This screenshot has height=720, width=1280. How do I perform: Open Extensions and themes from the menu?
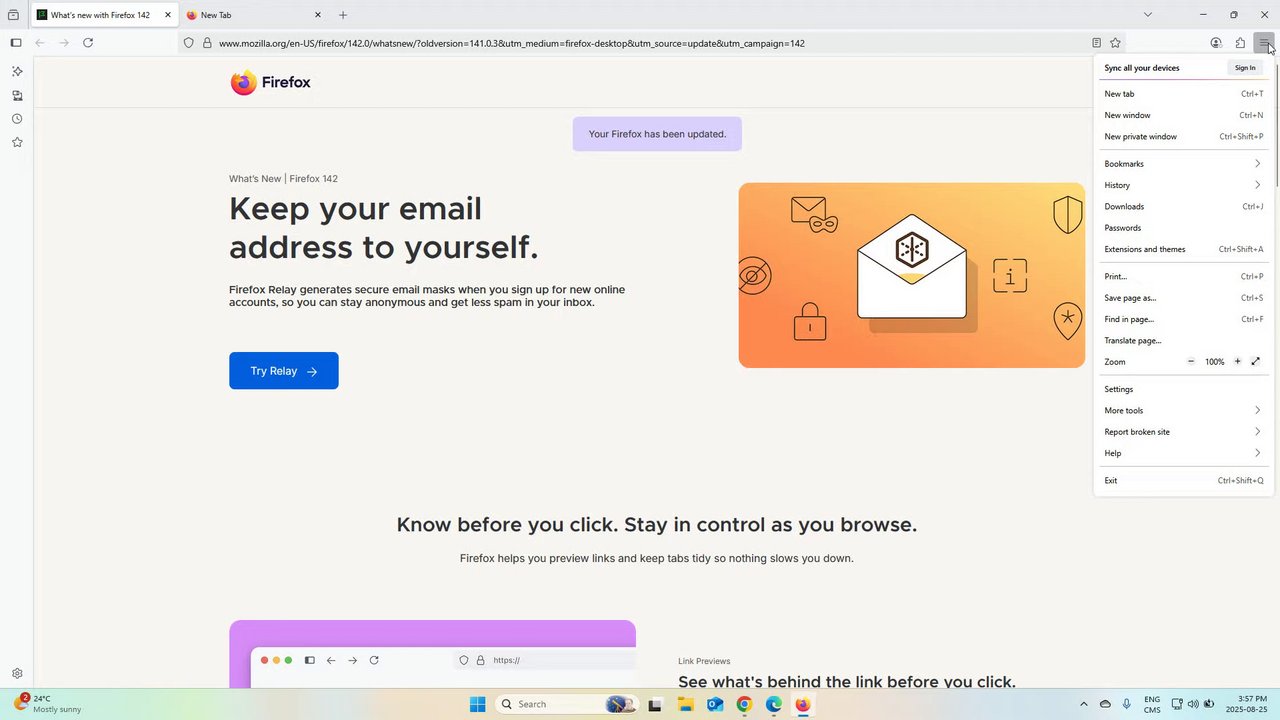1183,249
